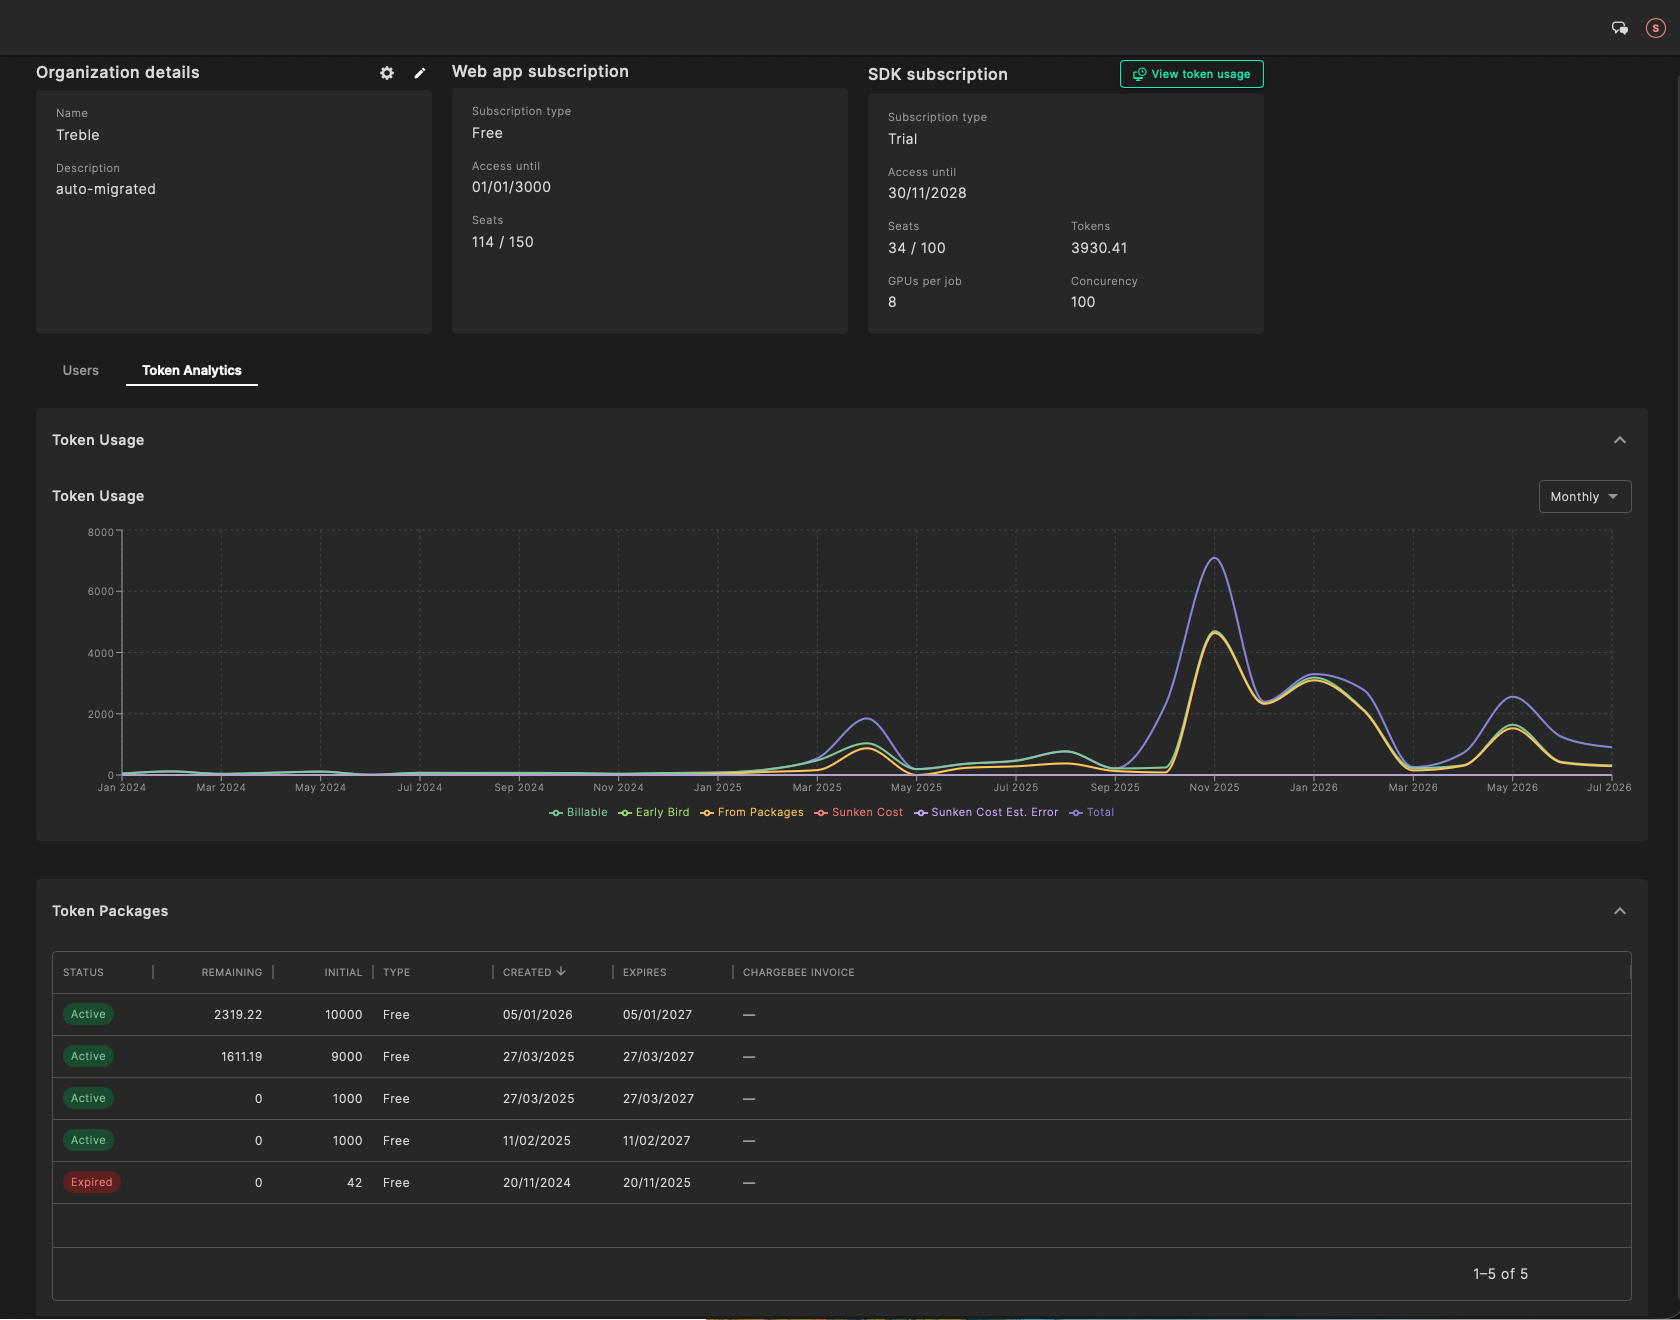
Task: Click the SDK Subscription type Trial
Action: [902, 139]
